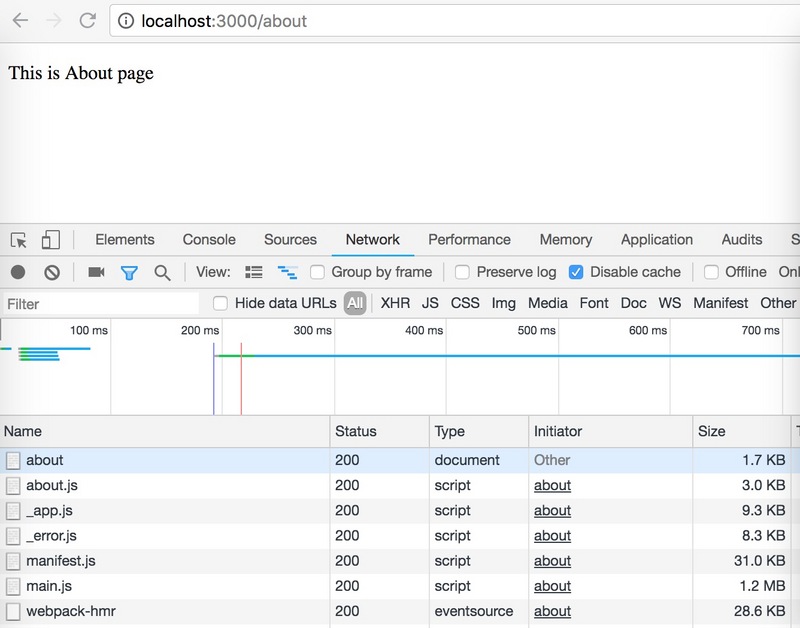Select the All filter type

[355, 303]
